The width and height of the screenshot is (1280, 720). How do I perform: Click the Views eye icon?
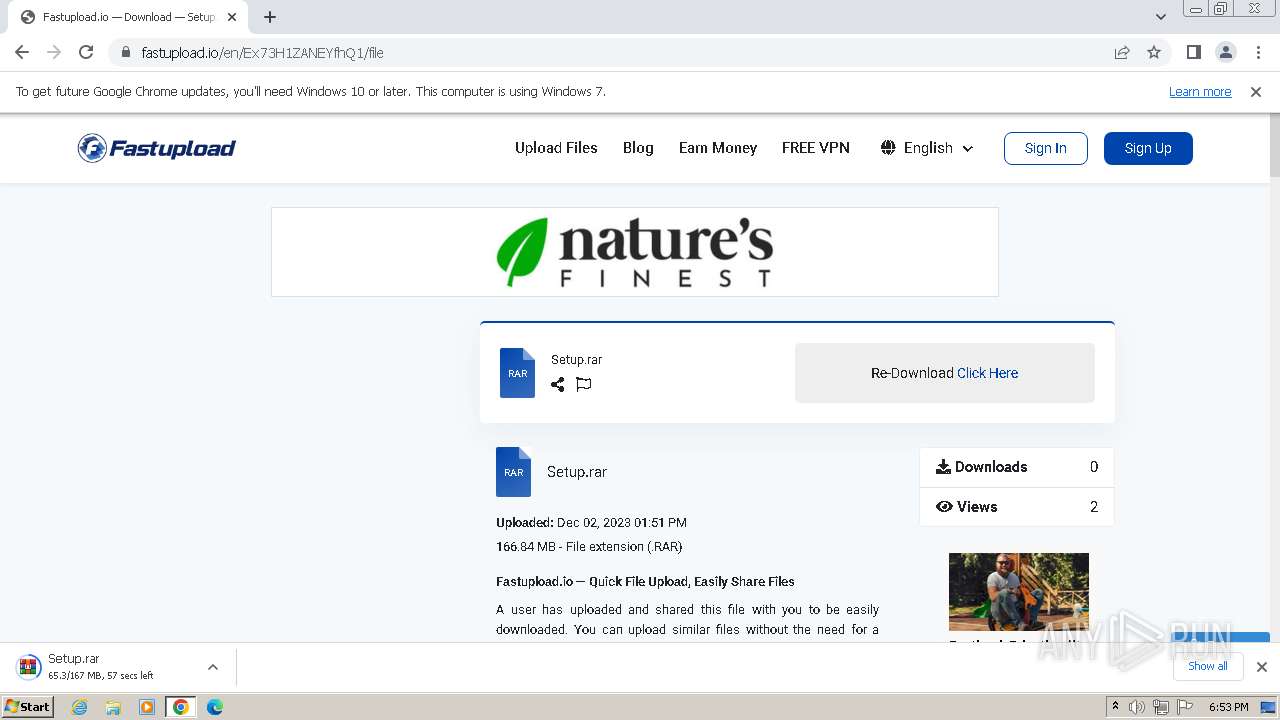tap(944, 507)
